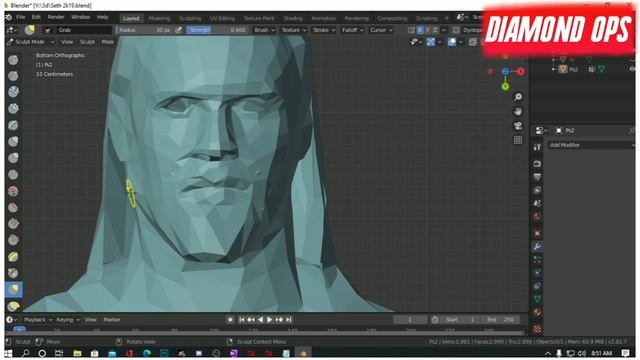This screenshot has width=640, height=360.
Task: Enable the Dyntopo checkbox
Action: click(x=456, y=30)
